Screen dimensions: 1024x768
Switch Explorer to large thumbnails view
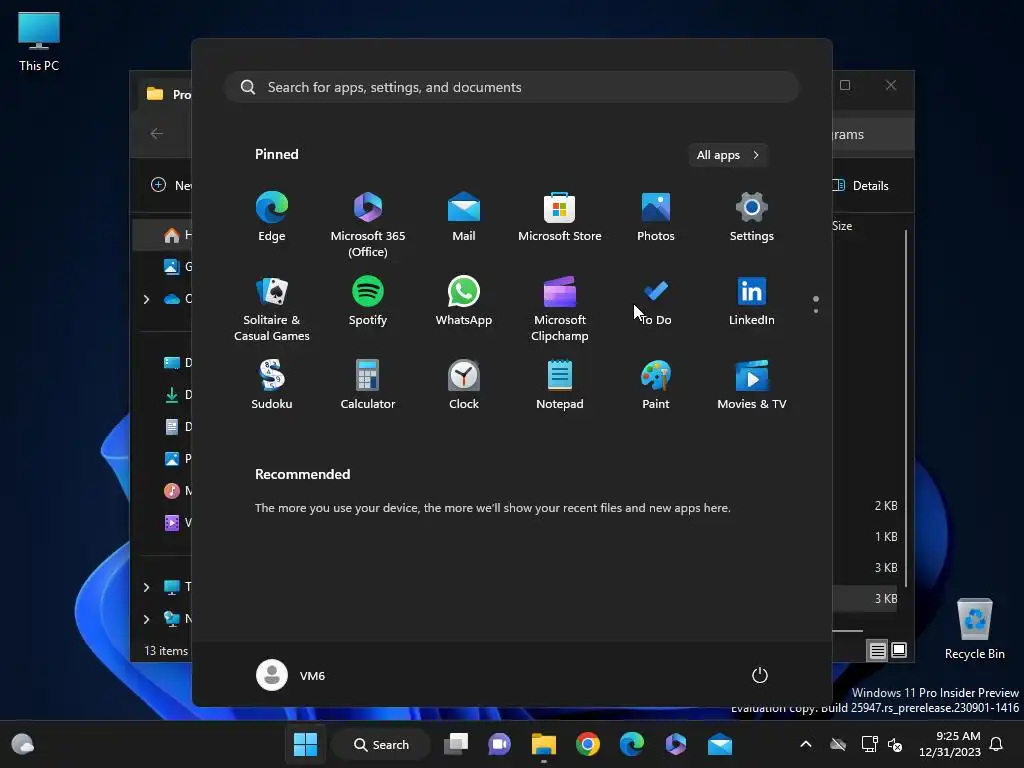point(899,650)
